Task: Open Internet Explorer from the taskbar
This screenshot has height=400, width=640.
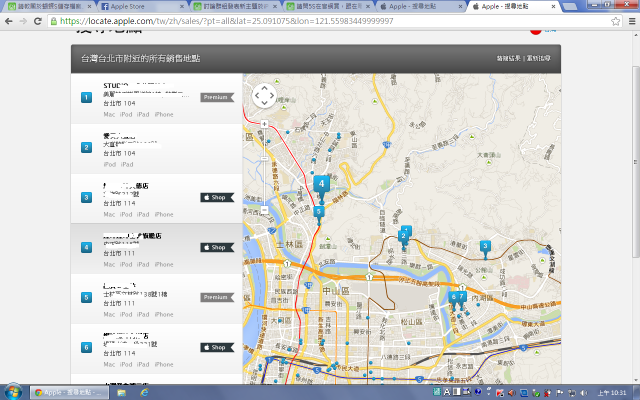Action: 144,393
